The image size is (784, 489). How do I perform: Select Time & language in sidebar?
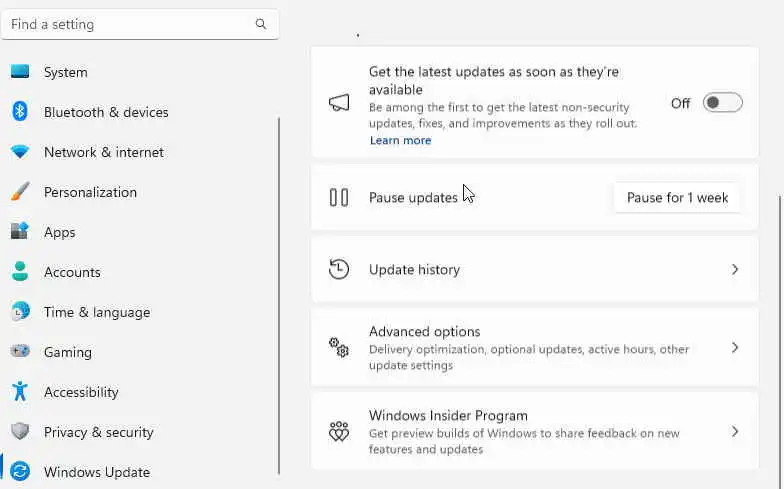pyautogui.click(x=96, y=312)
